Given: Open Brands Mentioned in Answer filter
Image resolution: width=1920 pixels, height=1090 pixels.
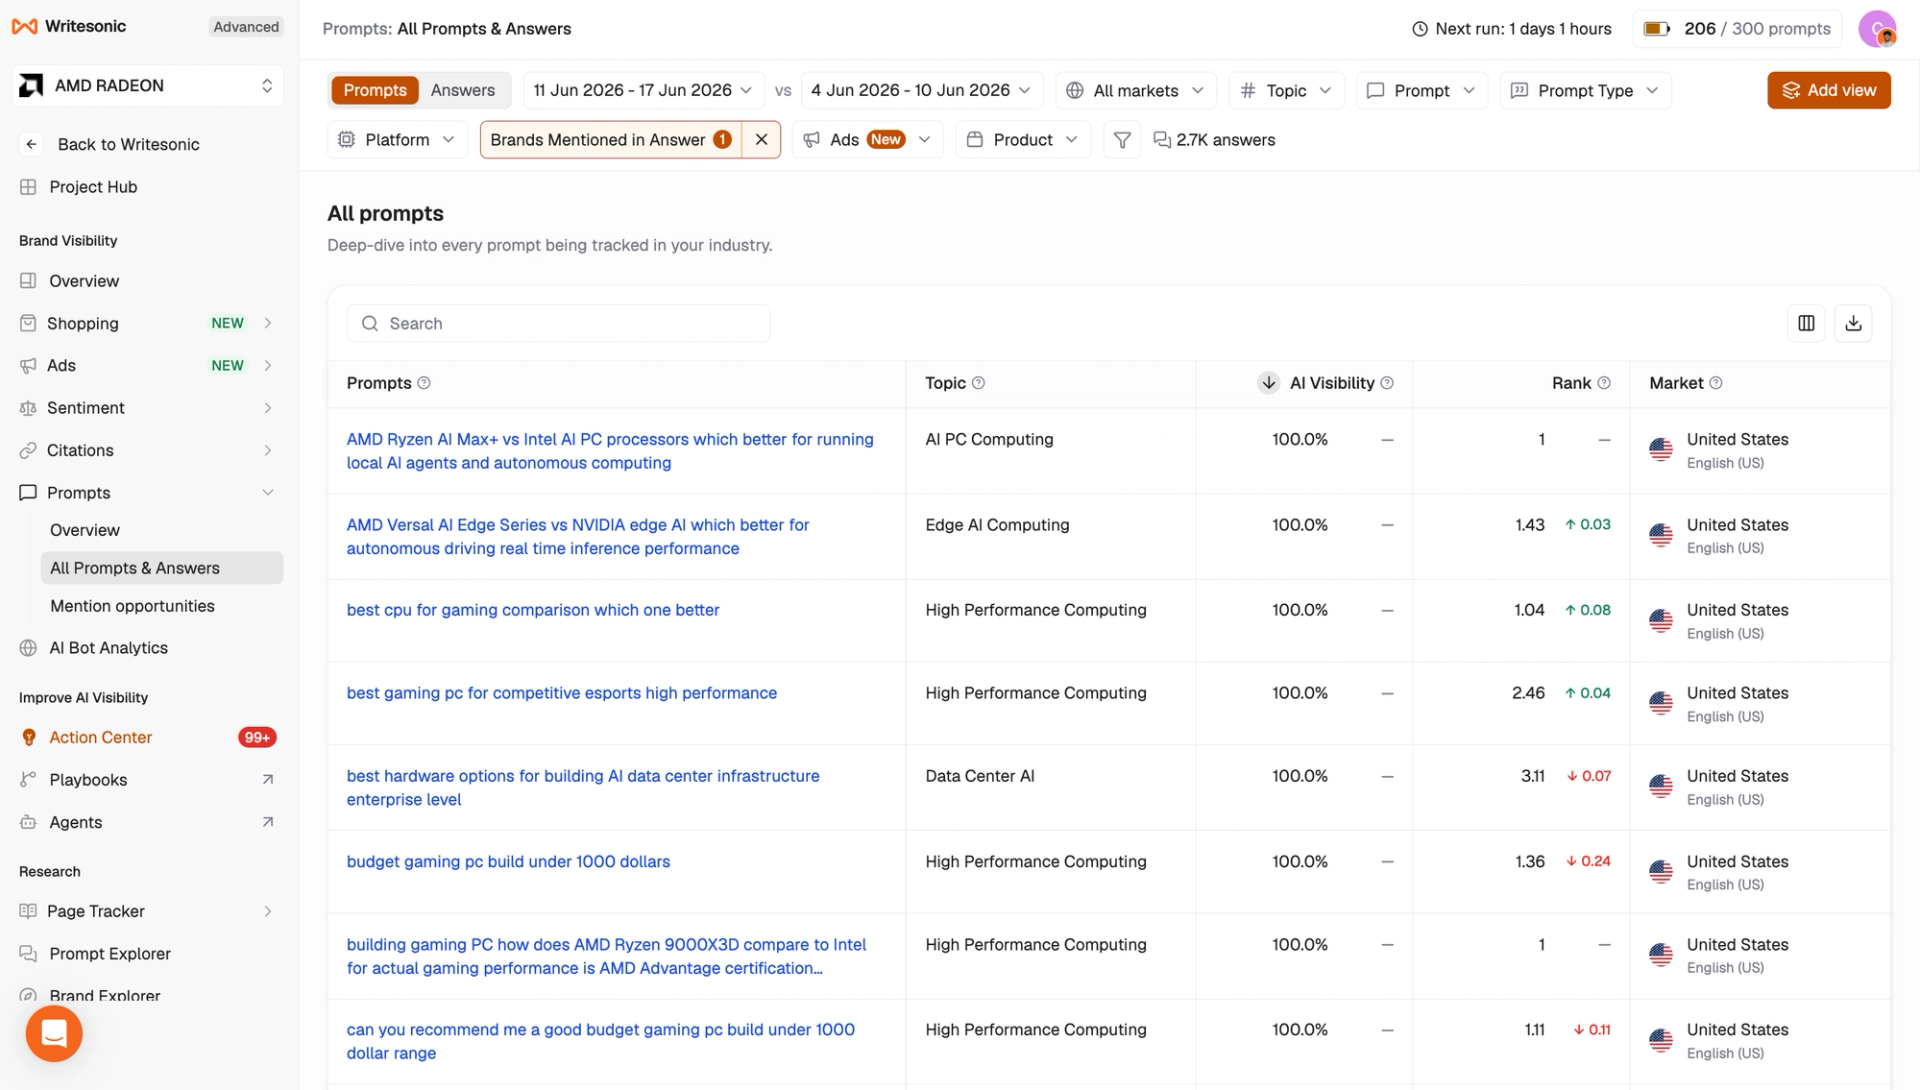Looking at the screenshot, I should tap(610, 140).
